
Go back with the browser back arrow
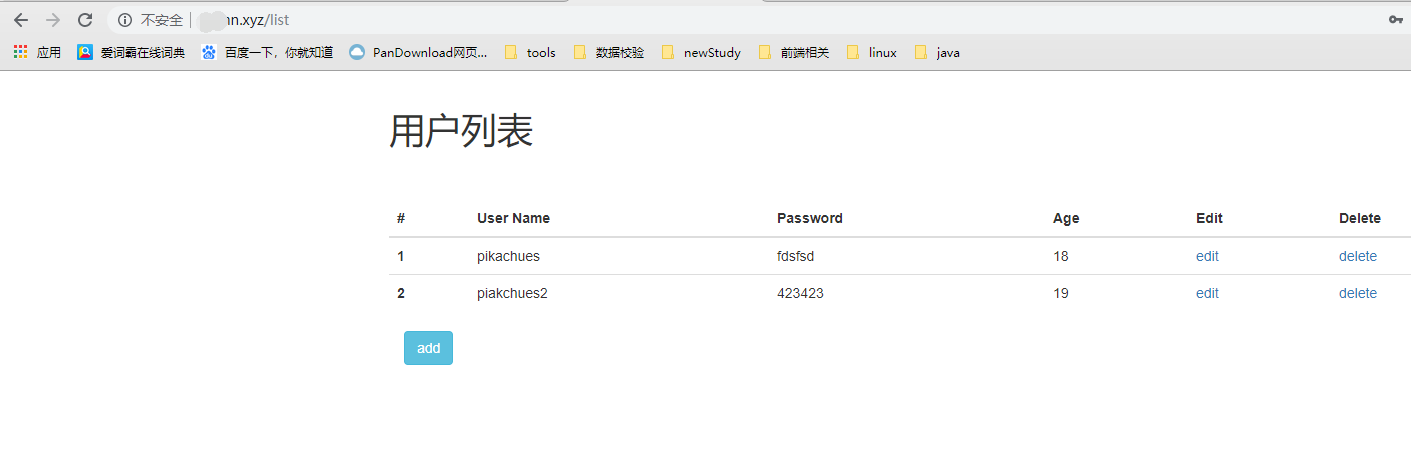pos(21,20)
